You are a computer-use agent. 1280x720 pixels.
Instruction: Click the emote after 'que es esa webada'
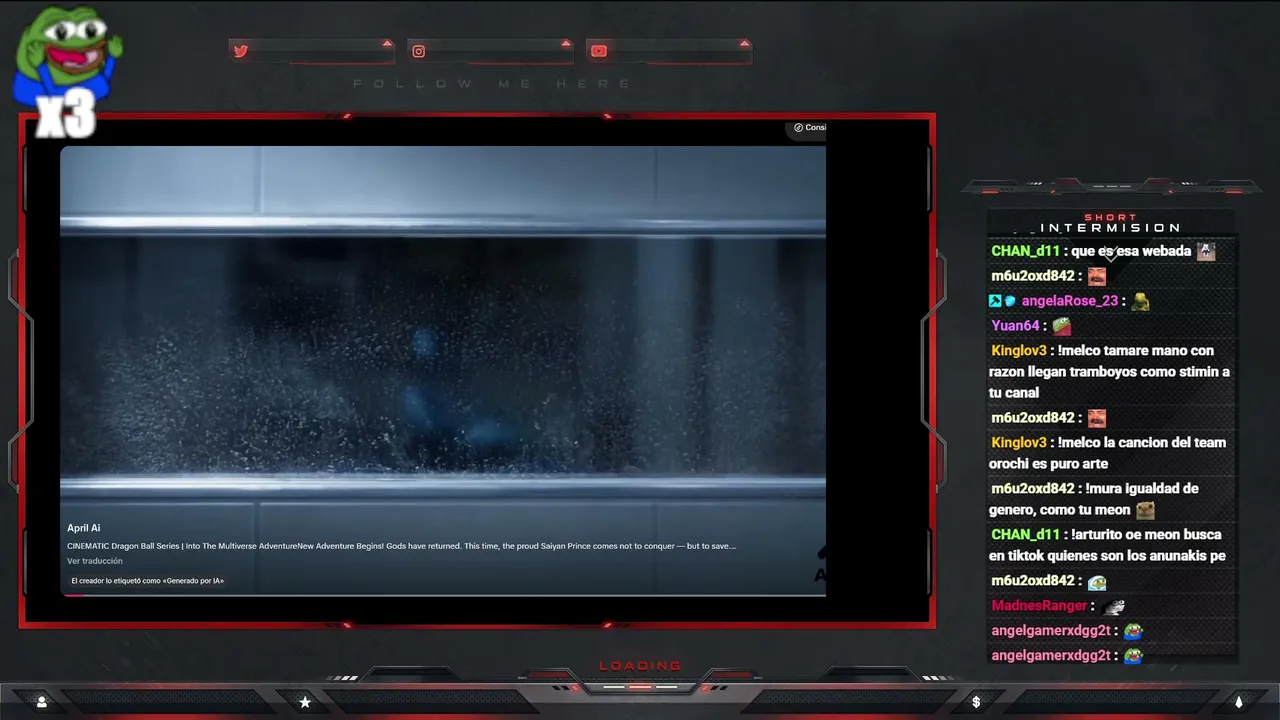pos(1206,251)
